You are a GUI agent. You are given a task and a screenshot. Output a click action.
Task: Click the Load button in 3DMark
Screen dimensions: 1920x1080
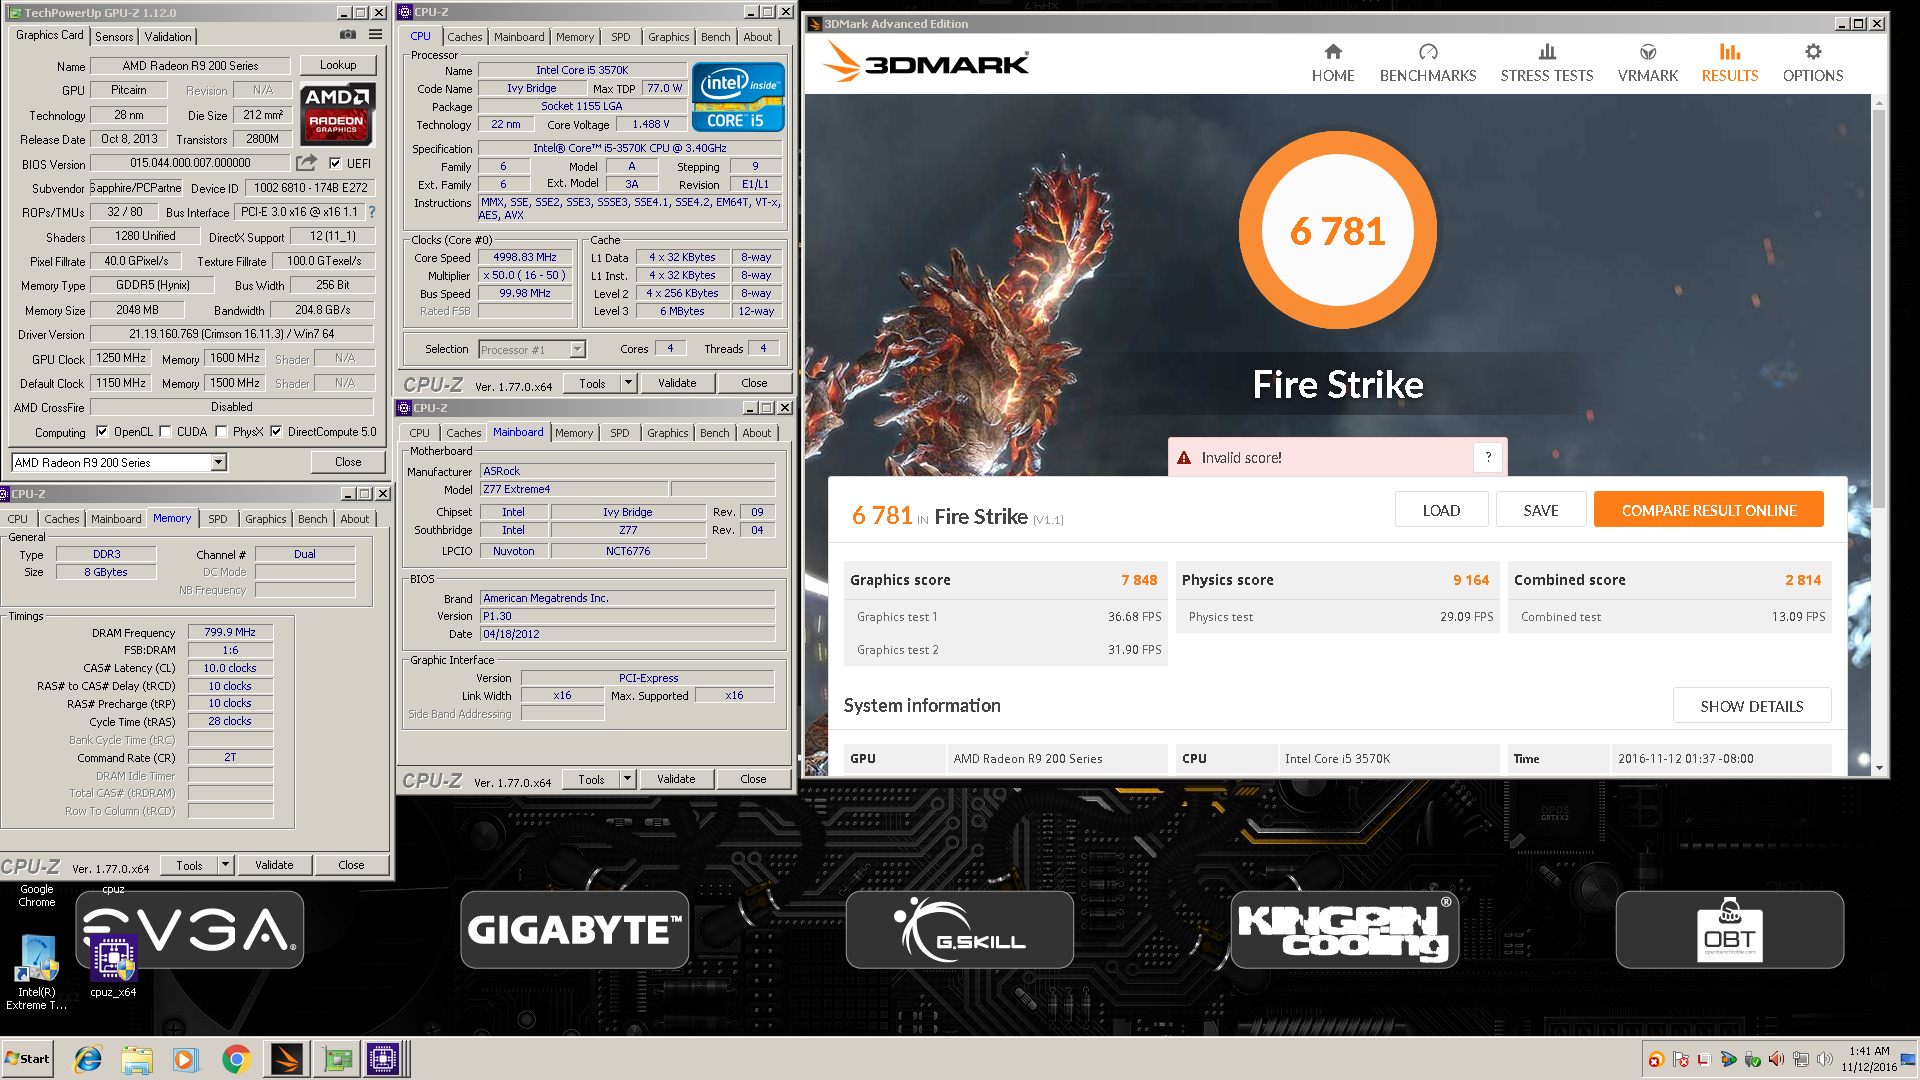[1441, 510]
